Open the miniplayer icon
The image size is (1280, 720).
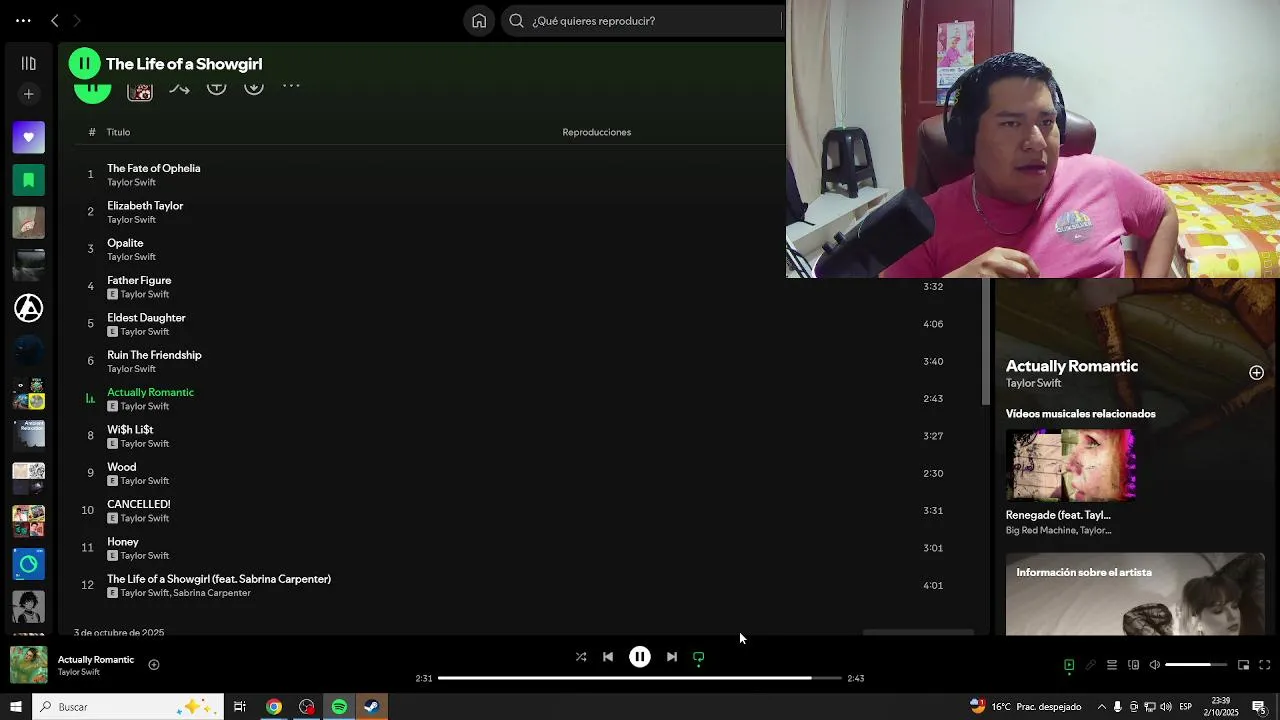pos(1243,665)
